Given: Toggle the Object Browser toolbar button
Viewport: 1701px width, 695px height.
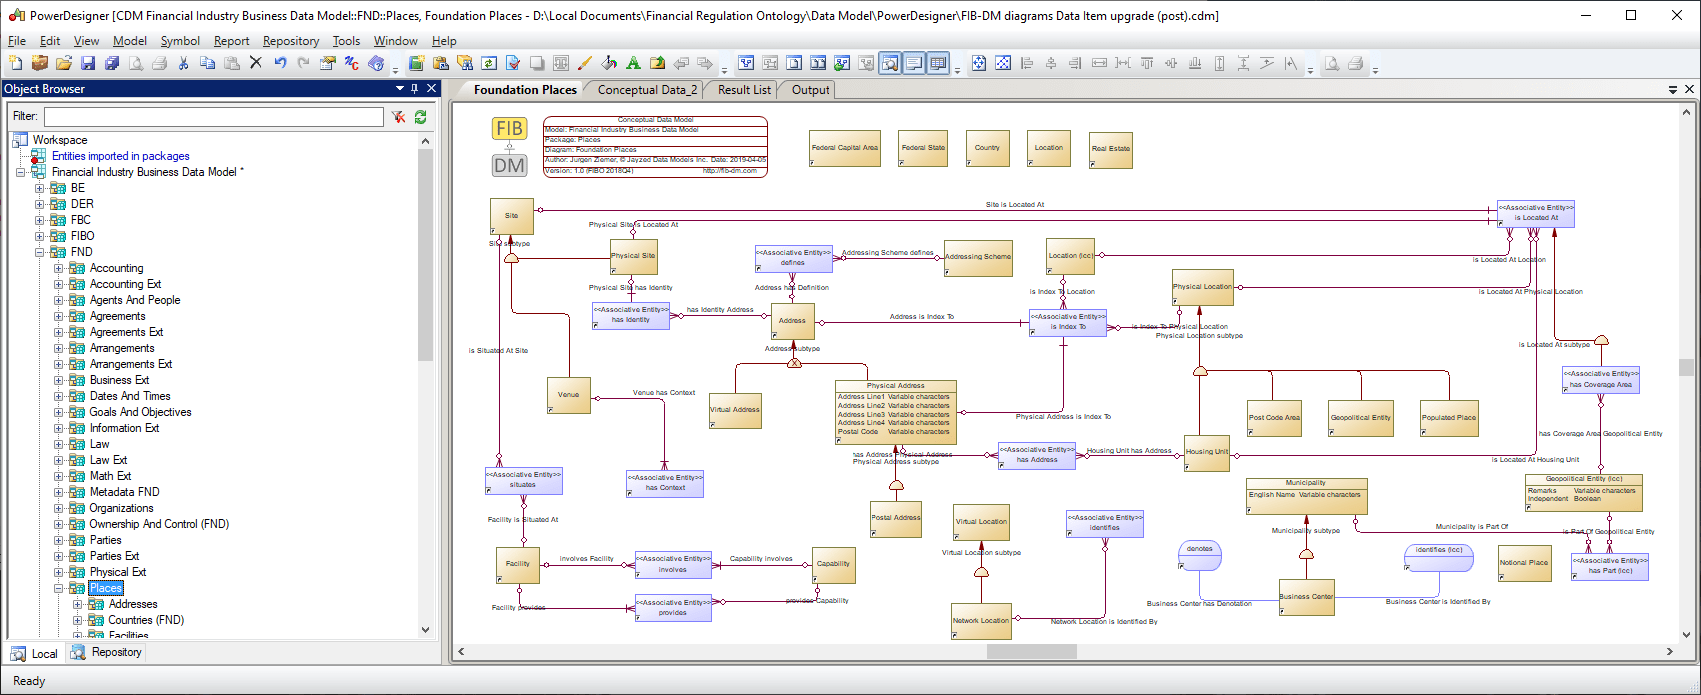Looking at the screenshot, I should tap(889, 63).
